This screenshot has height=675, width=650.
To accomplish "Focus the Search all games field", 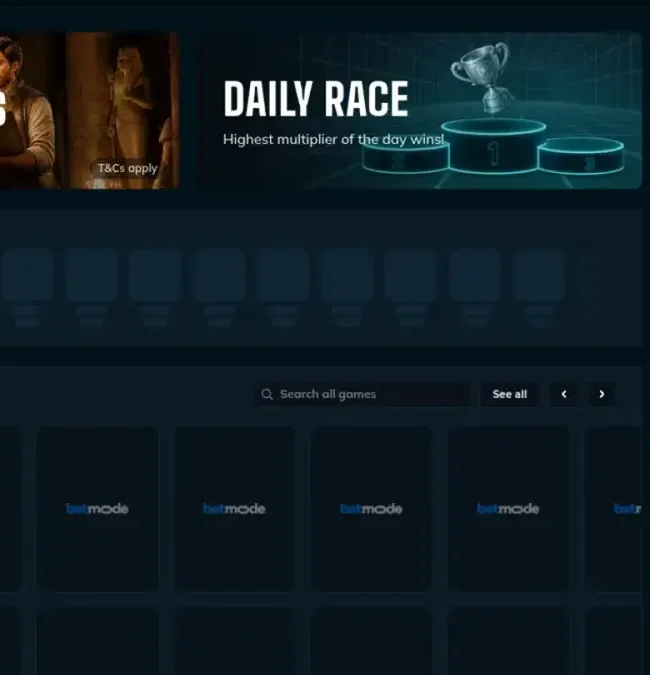I will coord(363,394).
